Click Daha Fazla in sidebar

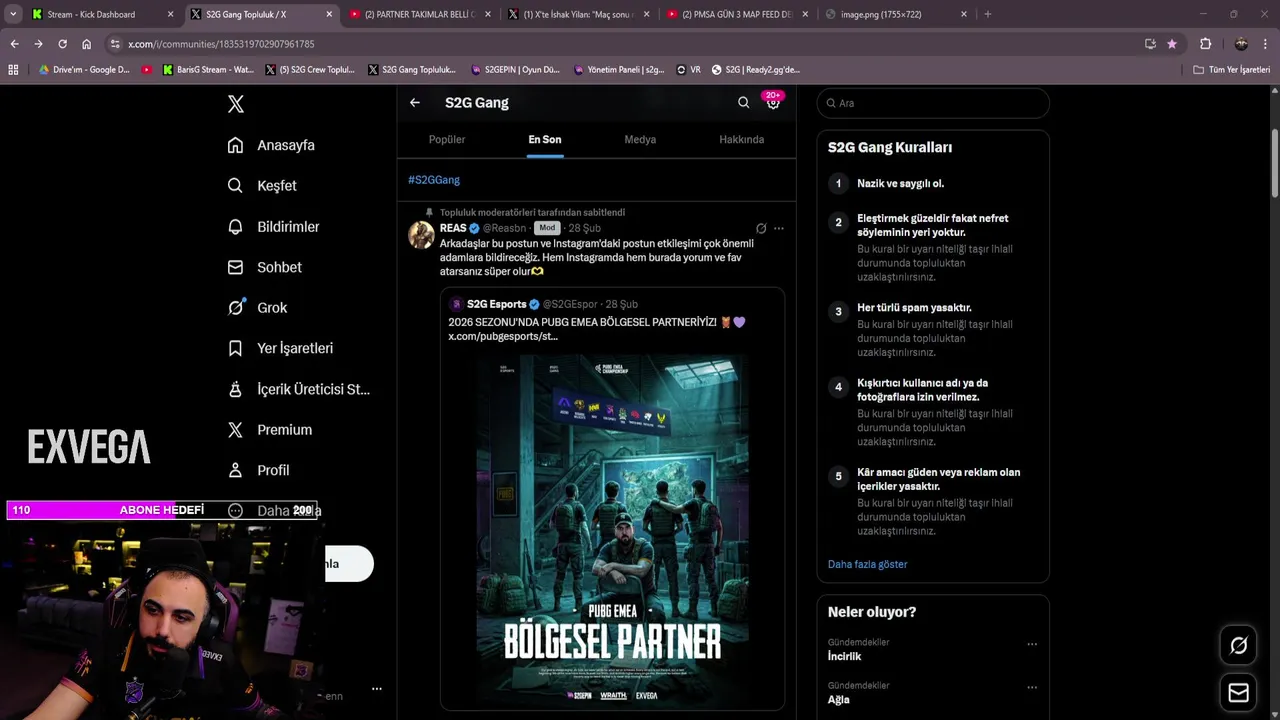point(274,511)
